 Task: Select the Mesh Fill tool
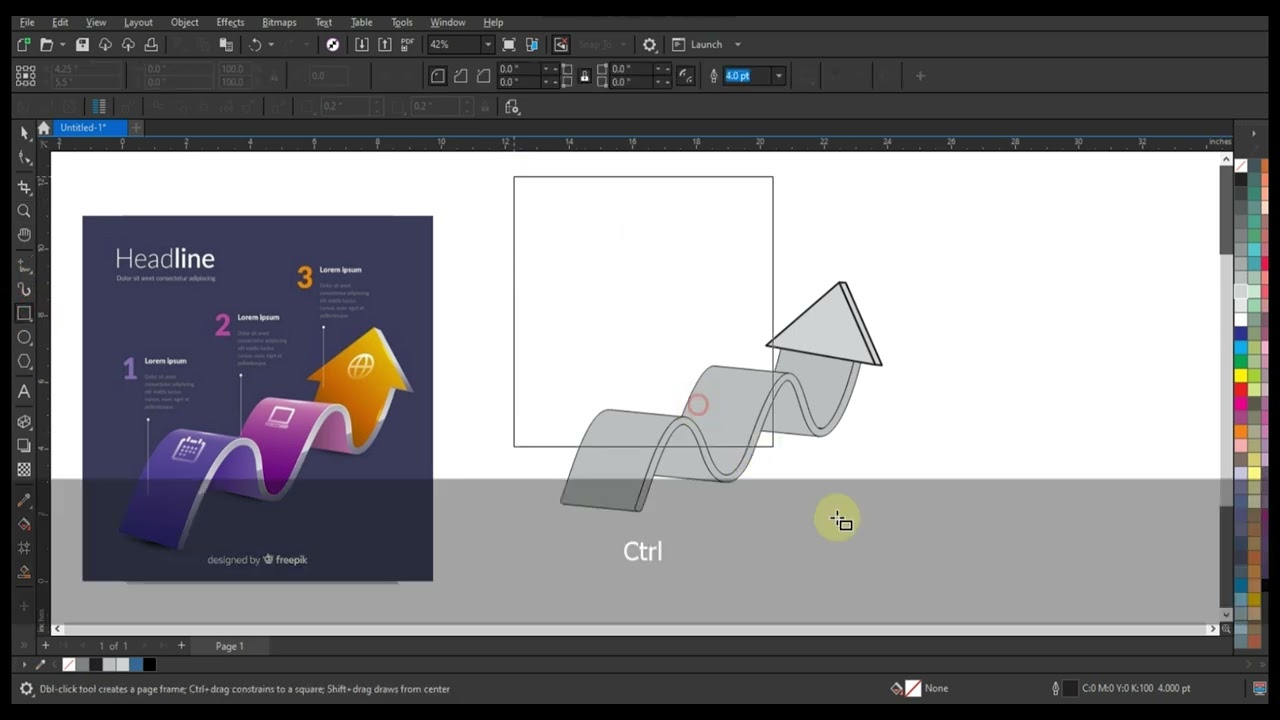point(24,547)
